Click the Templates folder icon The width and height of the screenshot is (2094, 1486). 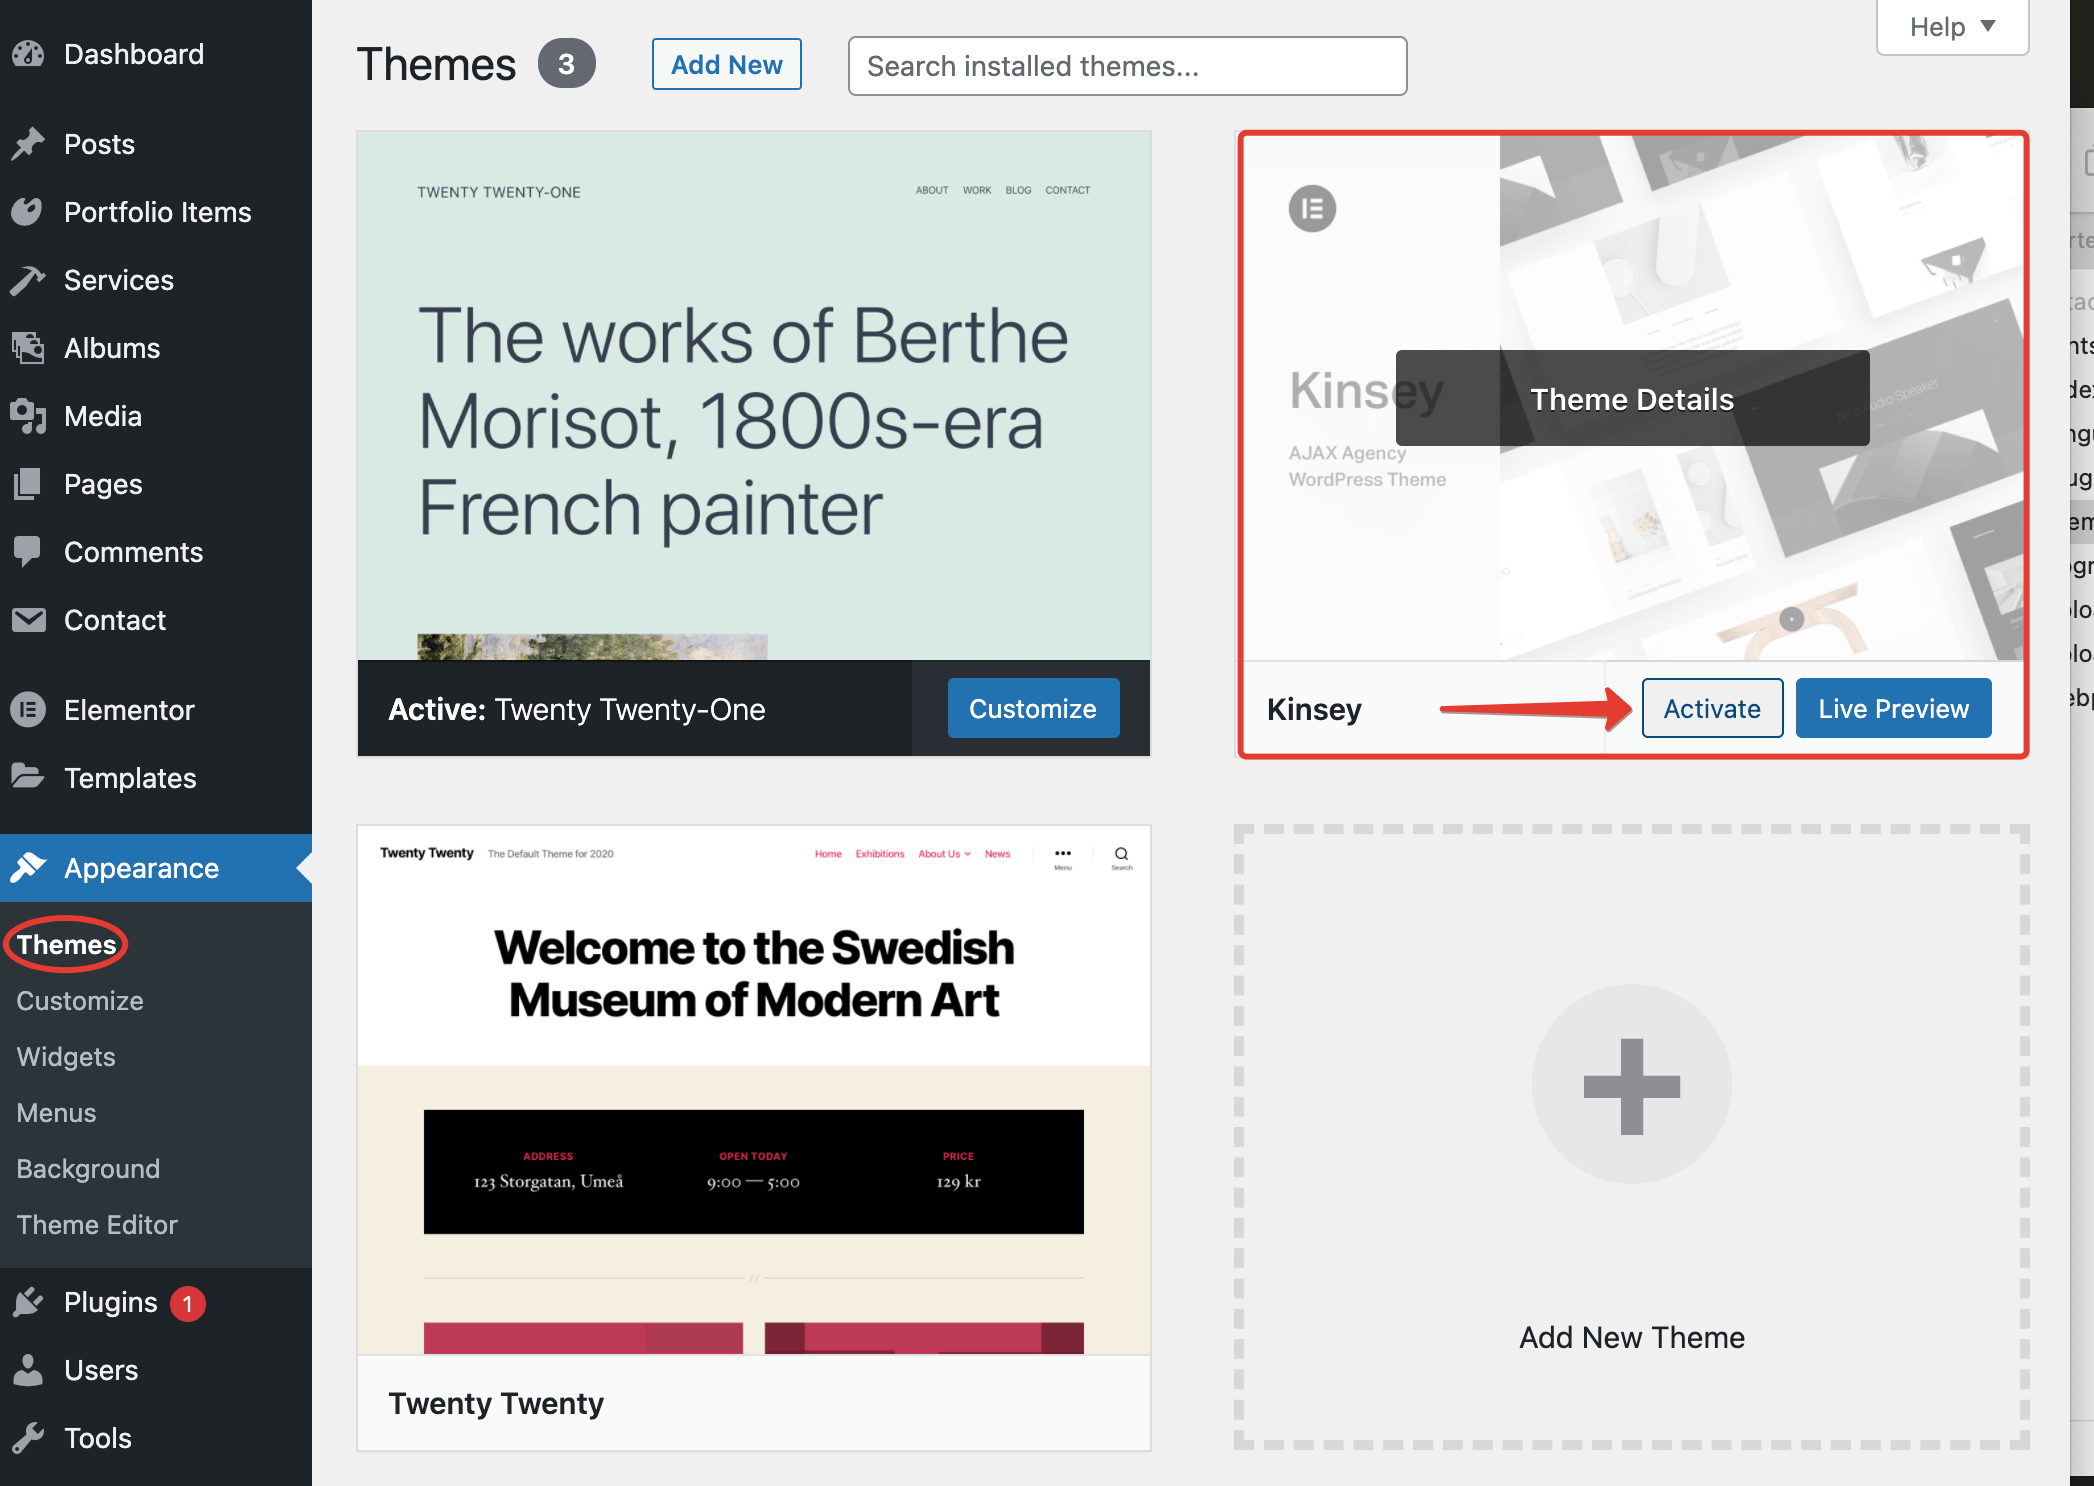tap(28, 777)
